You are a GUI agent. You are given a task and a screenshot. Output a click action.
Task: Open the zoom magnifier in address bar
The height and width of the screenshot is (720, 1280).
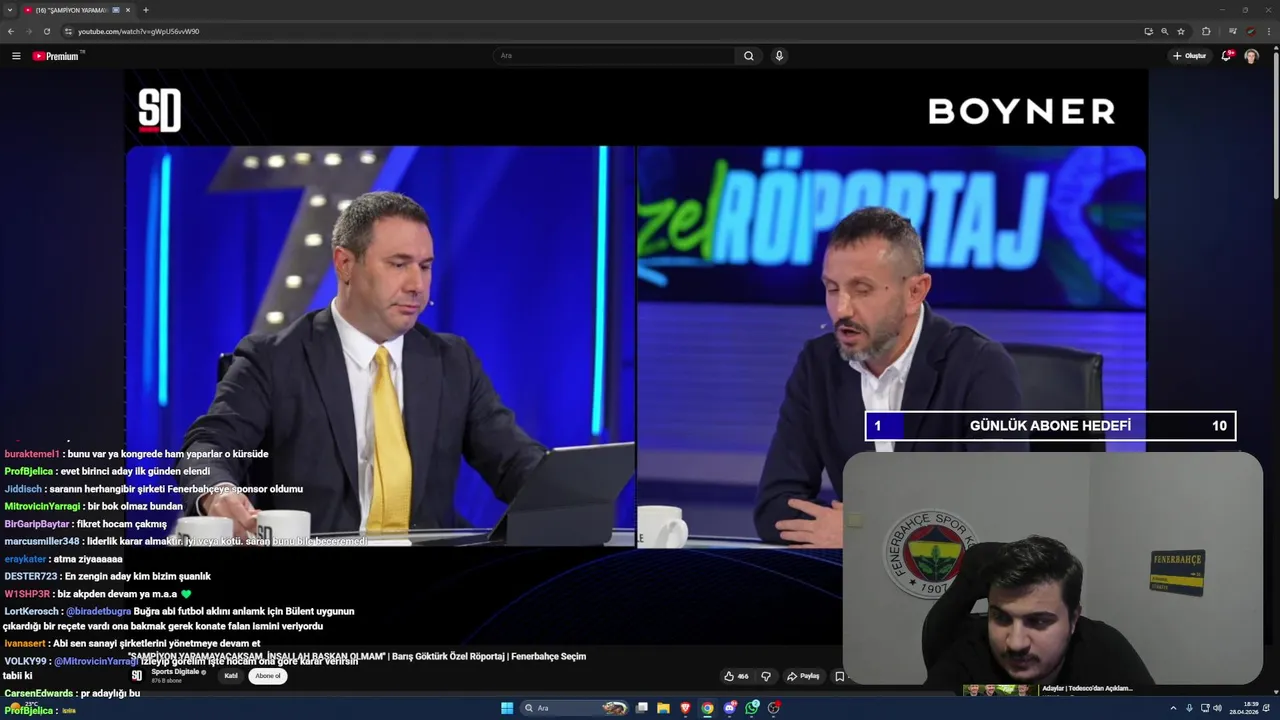click(1164, 31)
